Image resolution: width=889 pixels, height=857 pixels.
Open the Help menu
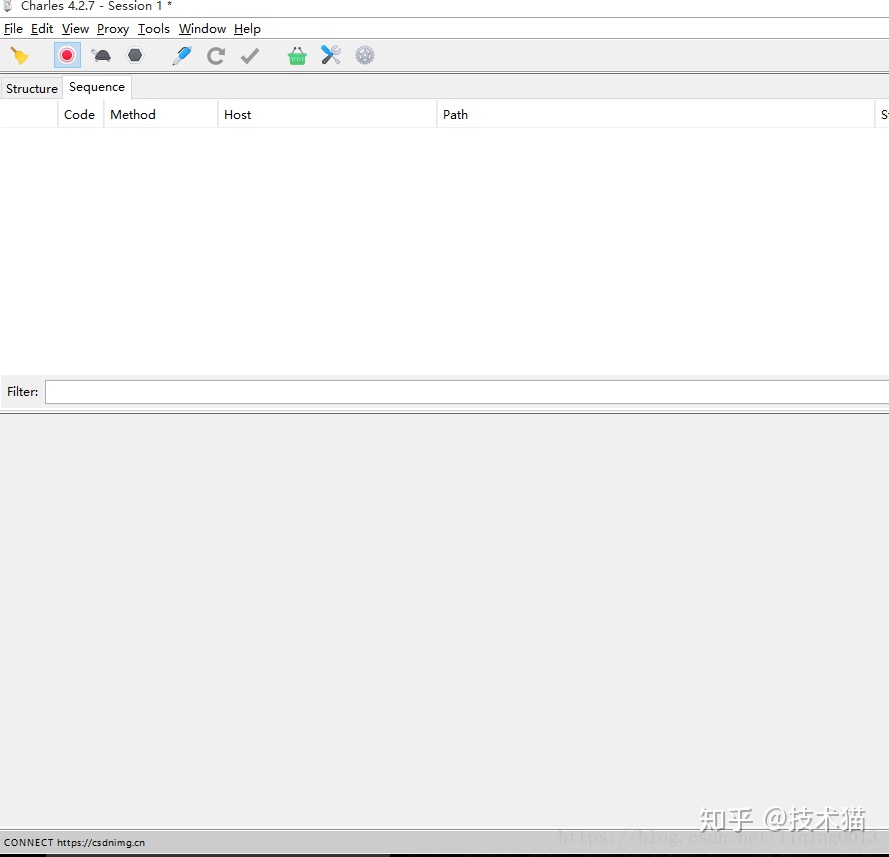247,29
